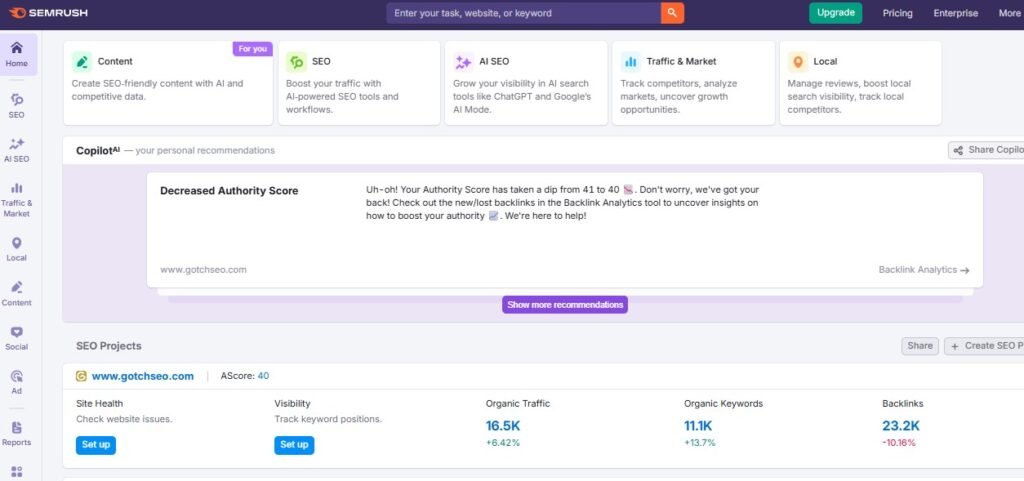Open the www.gotchseo.com project link
The width and height of the screenshot is (1024, 481).
[x=142, y=376]
